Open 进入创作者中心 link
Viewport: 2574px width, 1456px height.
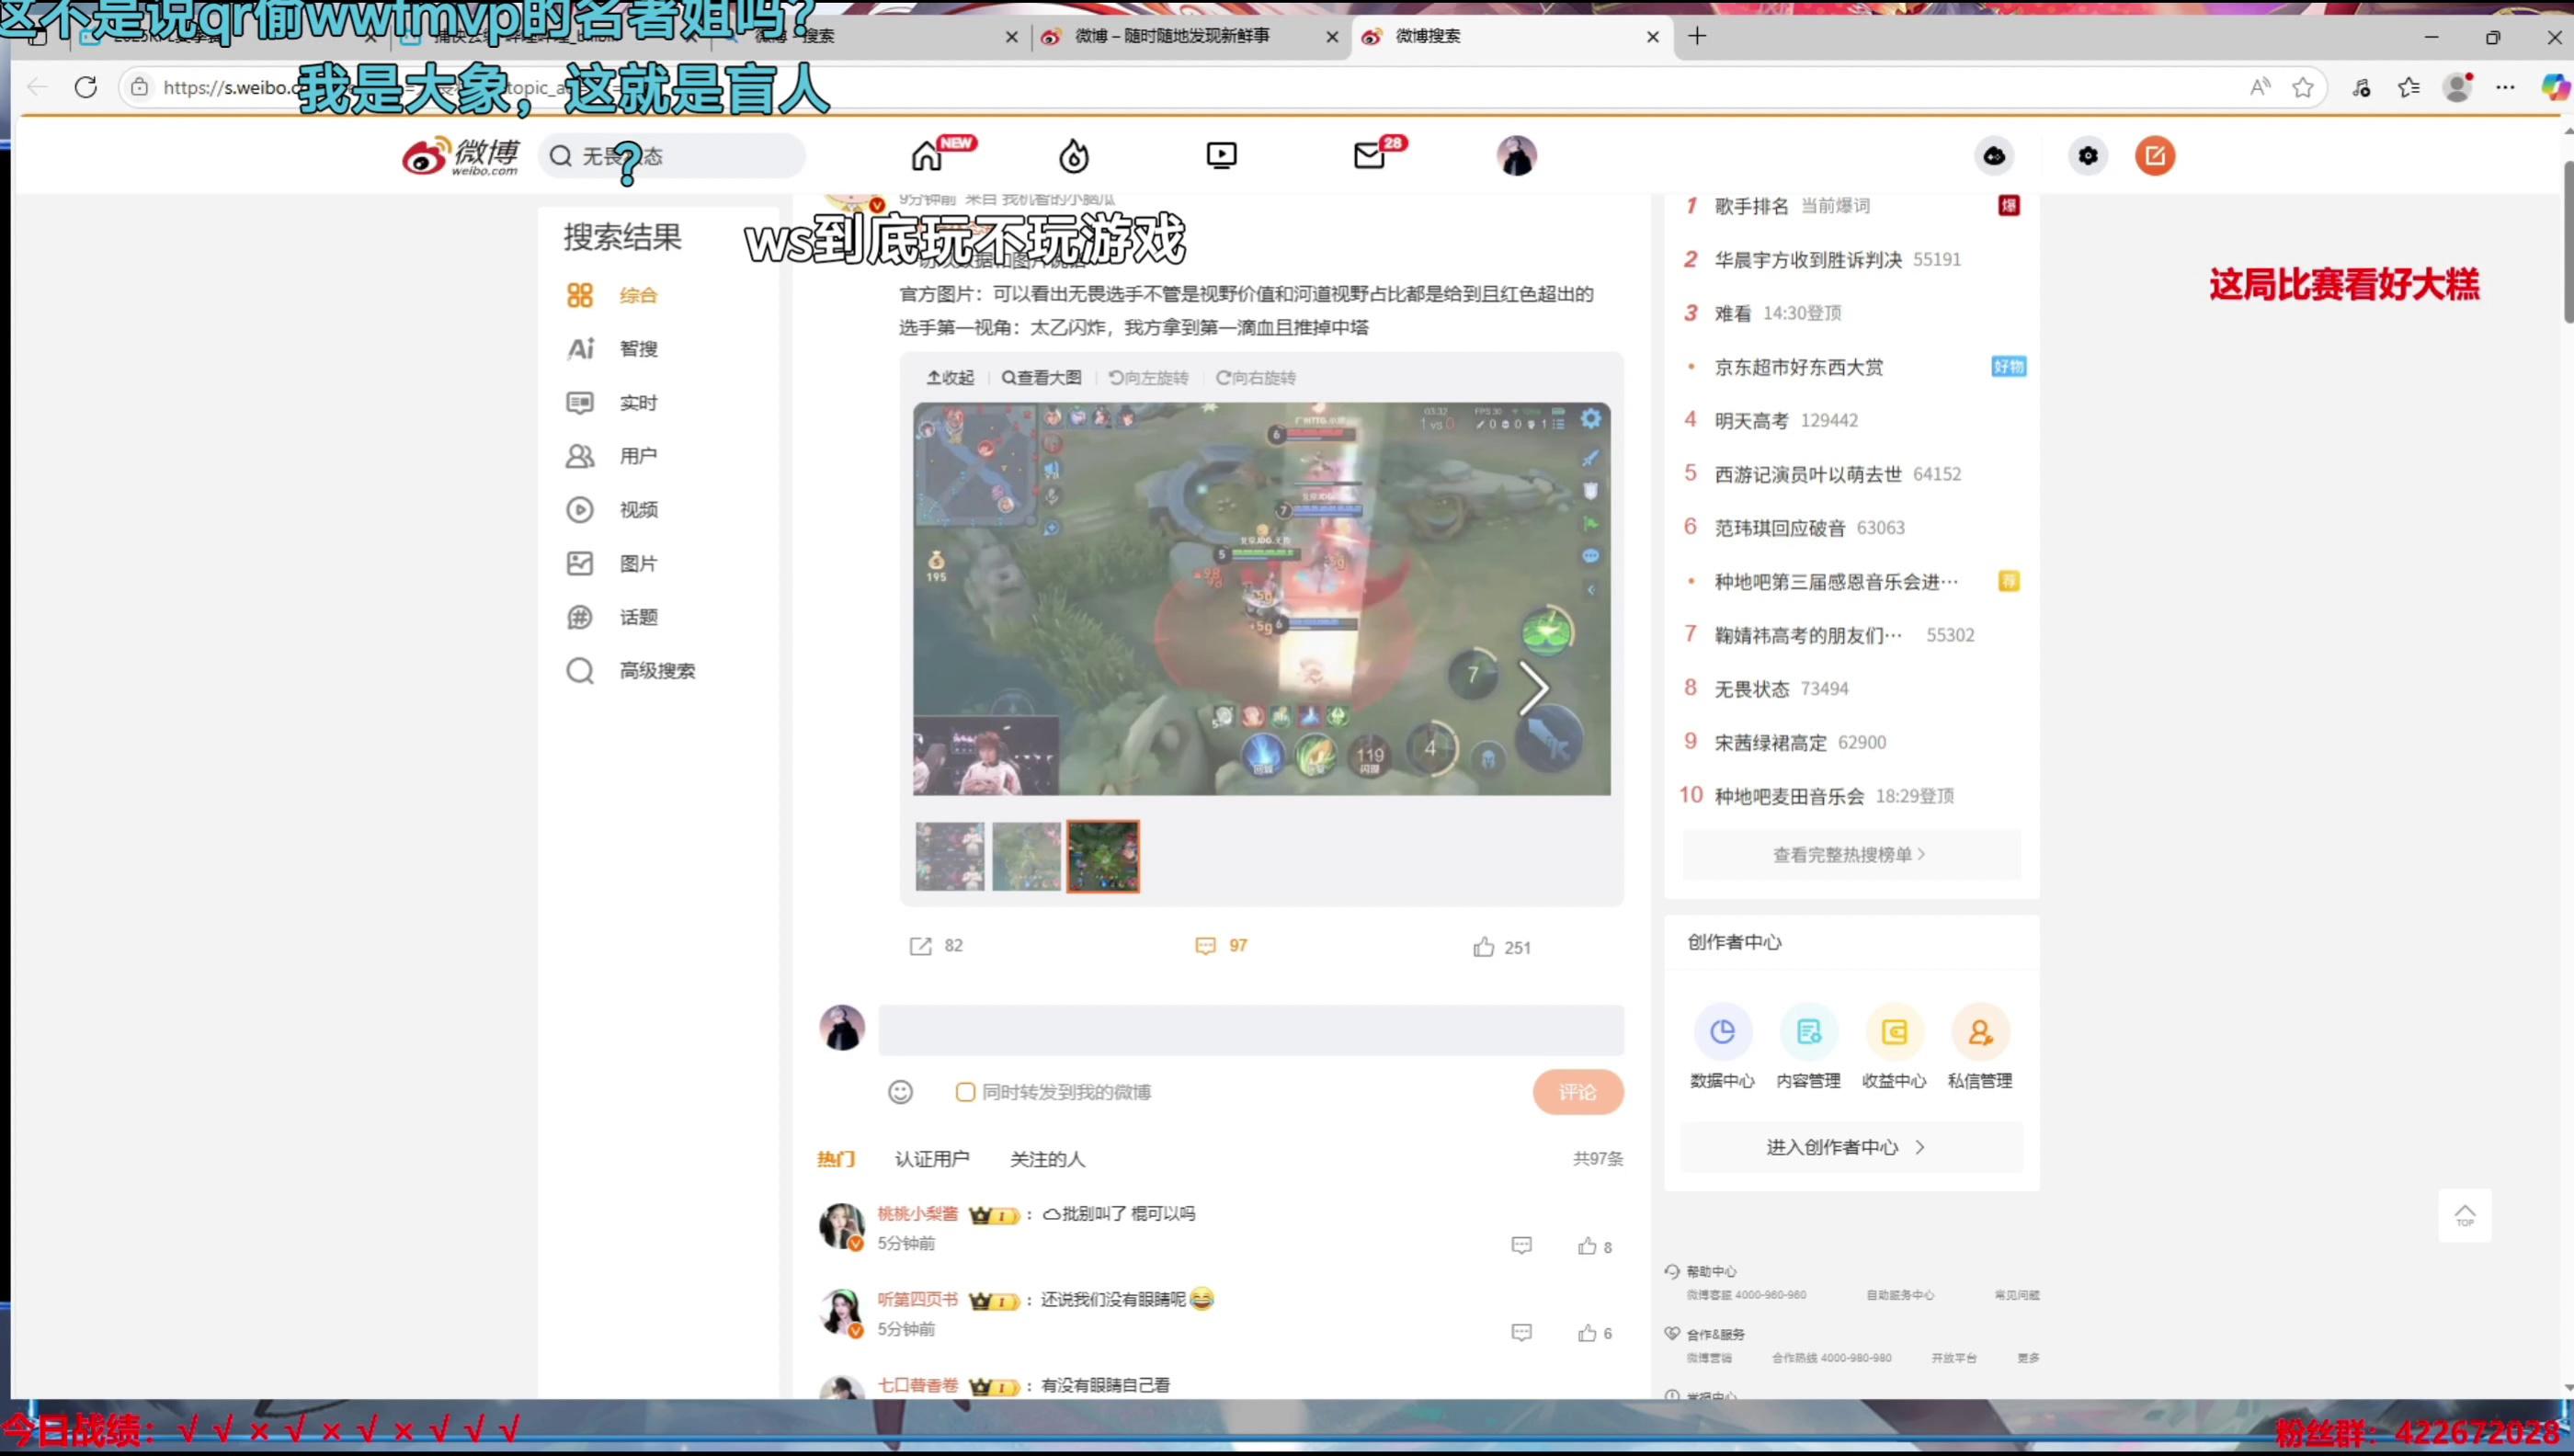(1850, 1148)
